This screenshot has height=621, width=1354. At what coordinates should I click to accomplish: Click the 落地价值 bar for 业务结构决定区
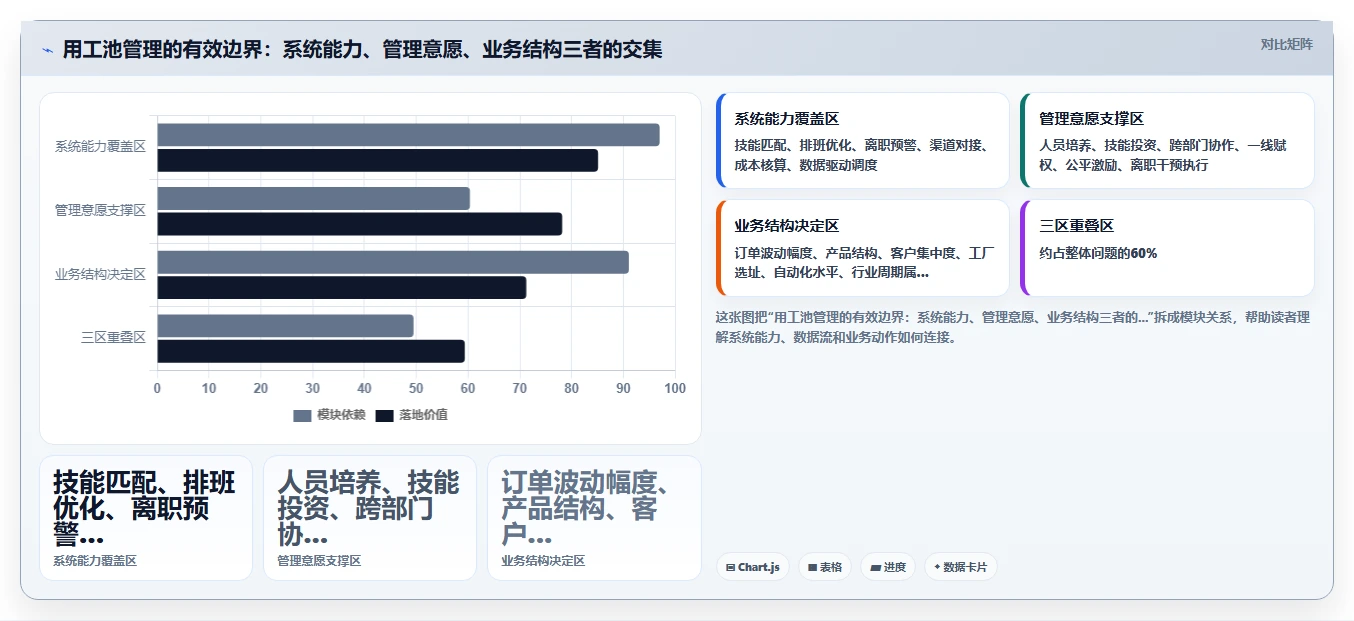click(x=341, y=288)
